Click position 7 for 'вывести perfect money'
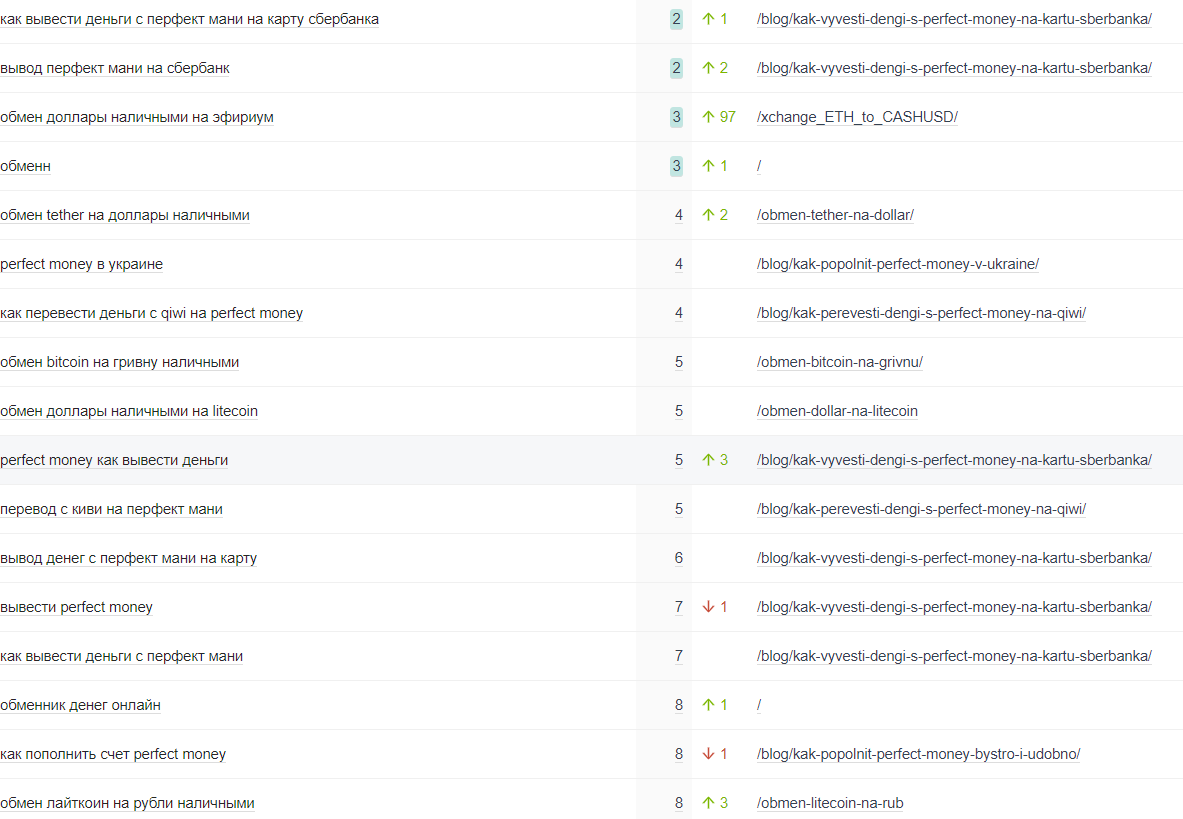1183x819 pixels. [679, 607]
